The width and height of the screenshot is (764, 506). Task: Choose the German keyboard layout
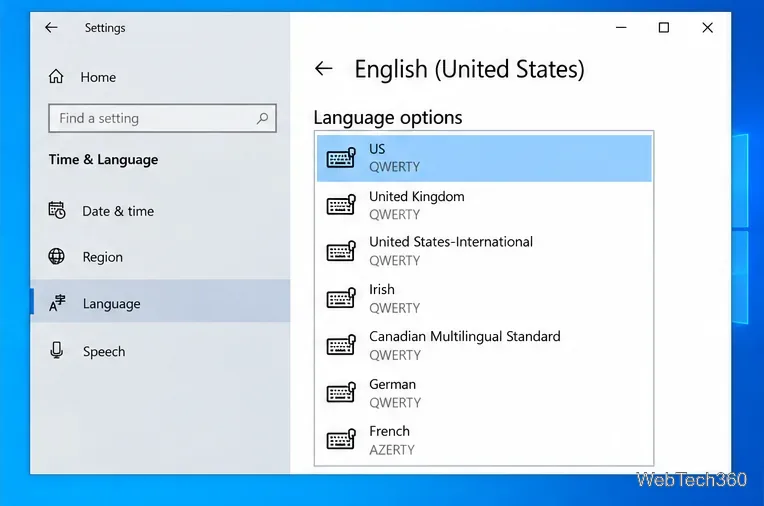pyautogui.click(x=484, y=393)
